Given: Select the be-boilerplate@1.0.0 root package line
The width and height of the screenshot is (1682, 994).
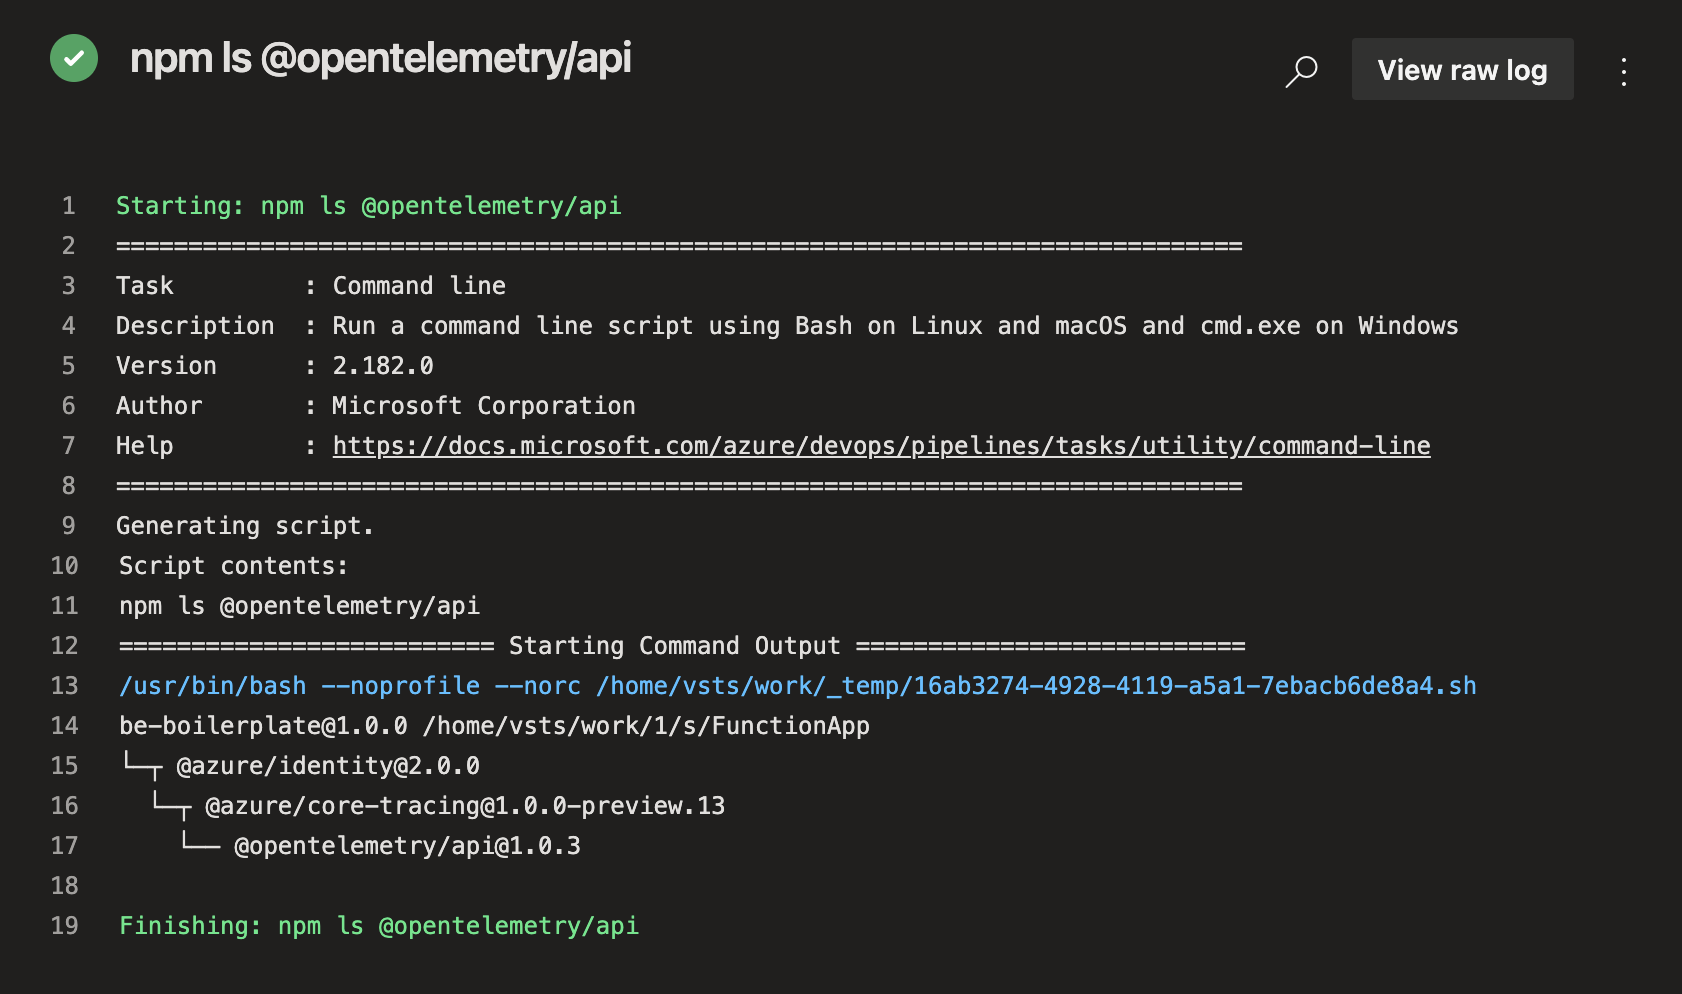Looking at the screenshot, I should 492,725.
